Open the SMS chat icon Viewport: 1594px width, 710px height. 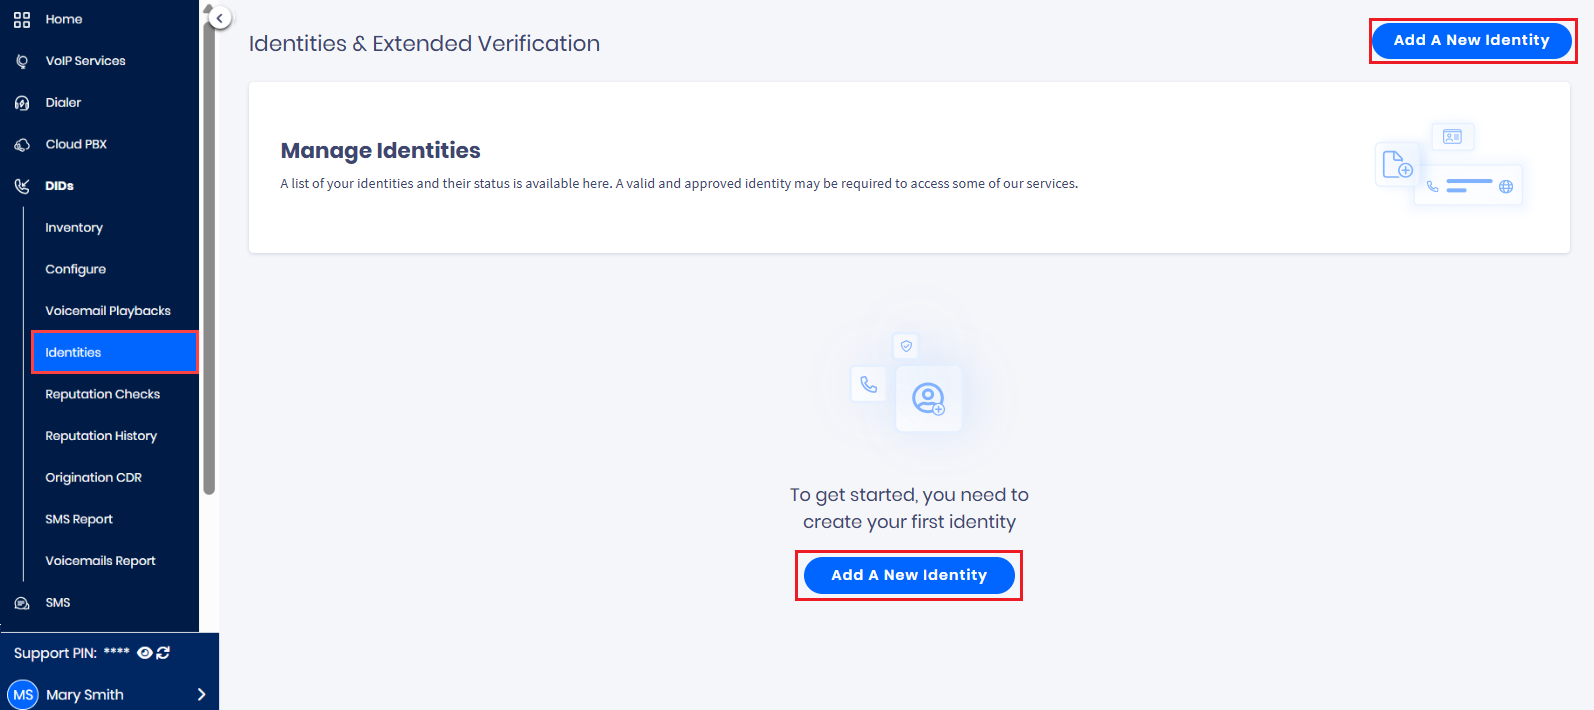coord(22,602)
